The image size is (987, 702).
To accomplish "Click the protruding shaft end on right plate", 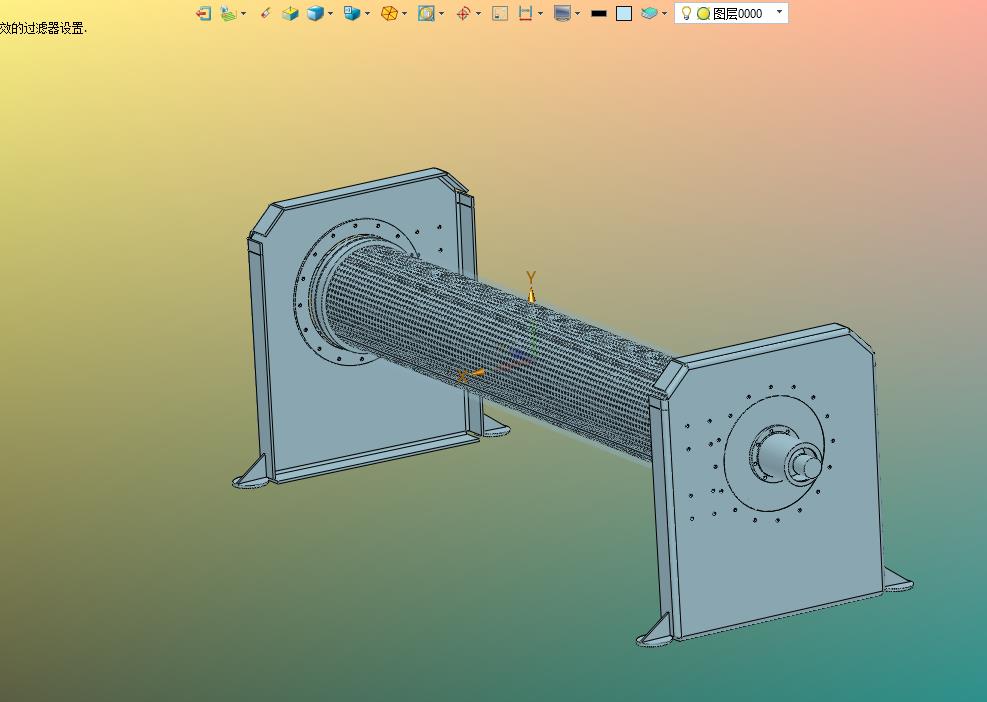I will 808,467.
